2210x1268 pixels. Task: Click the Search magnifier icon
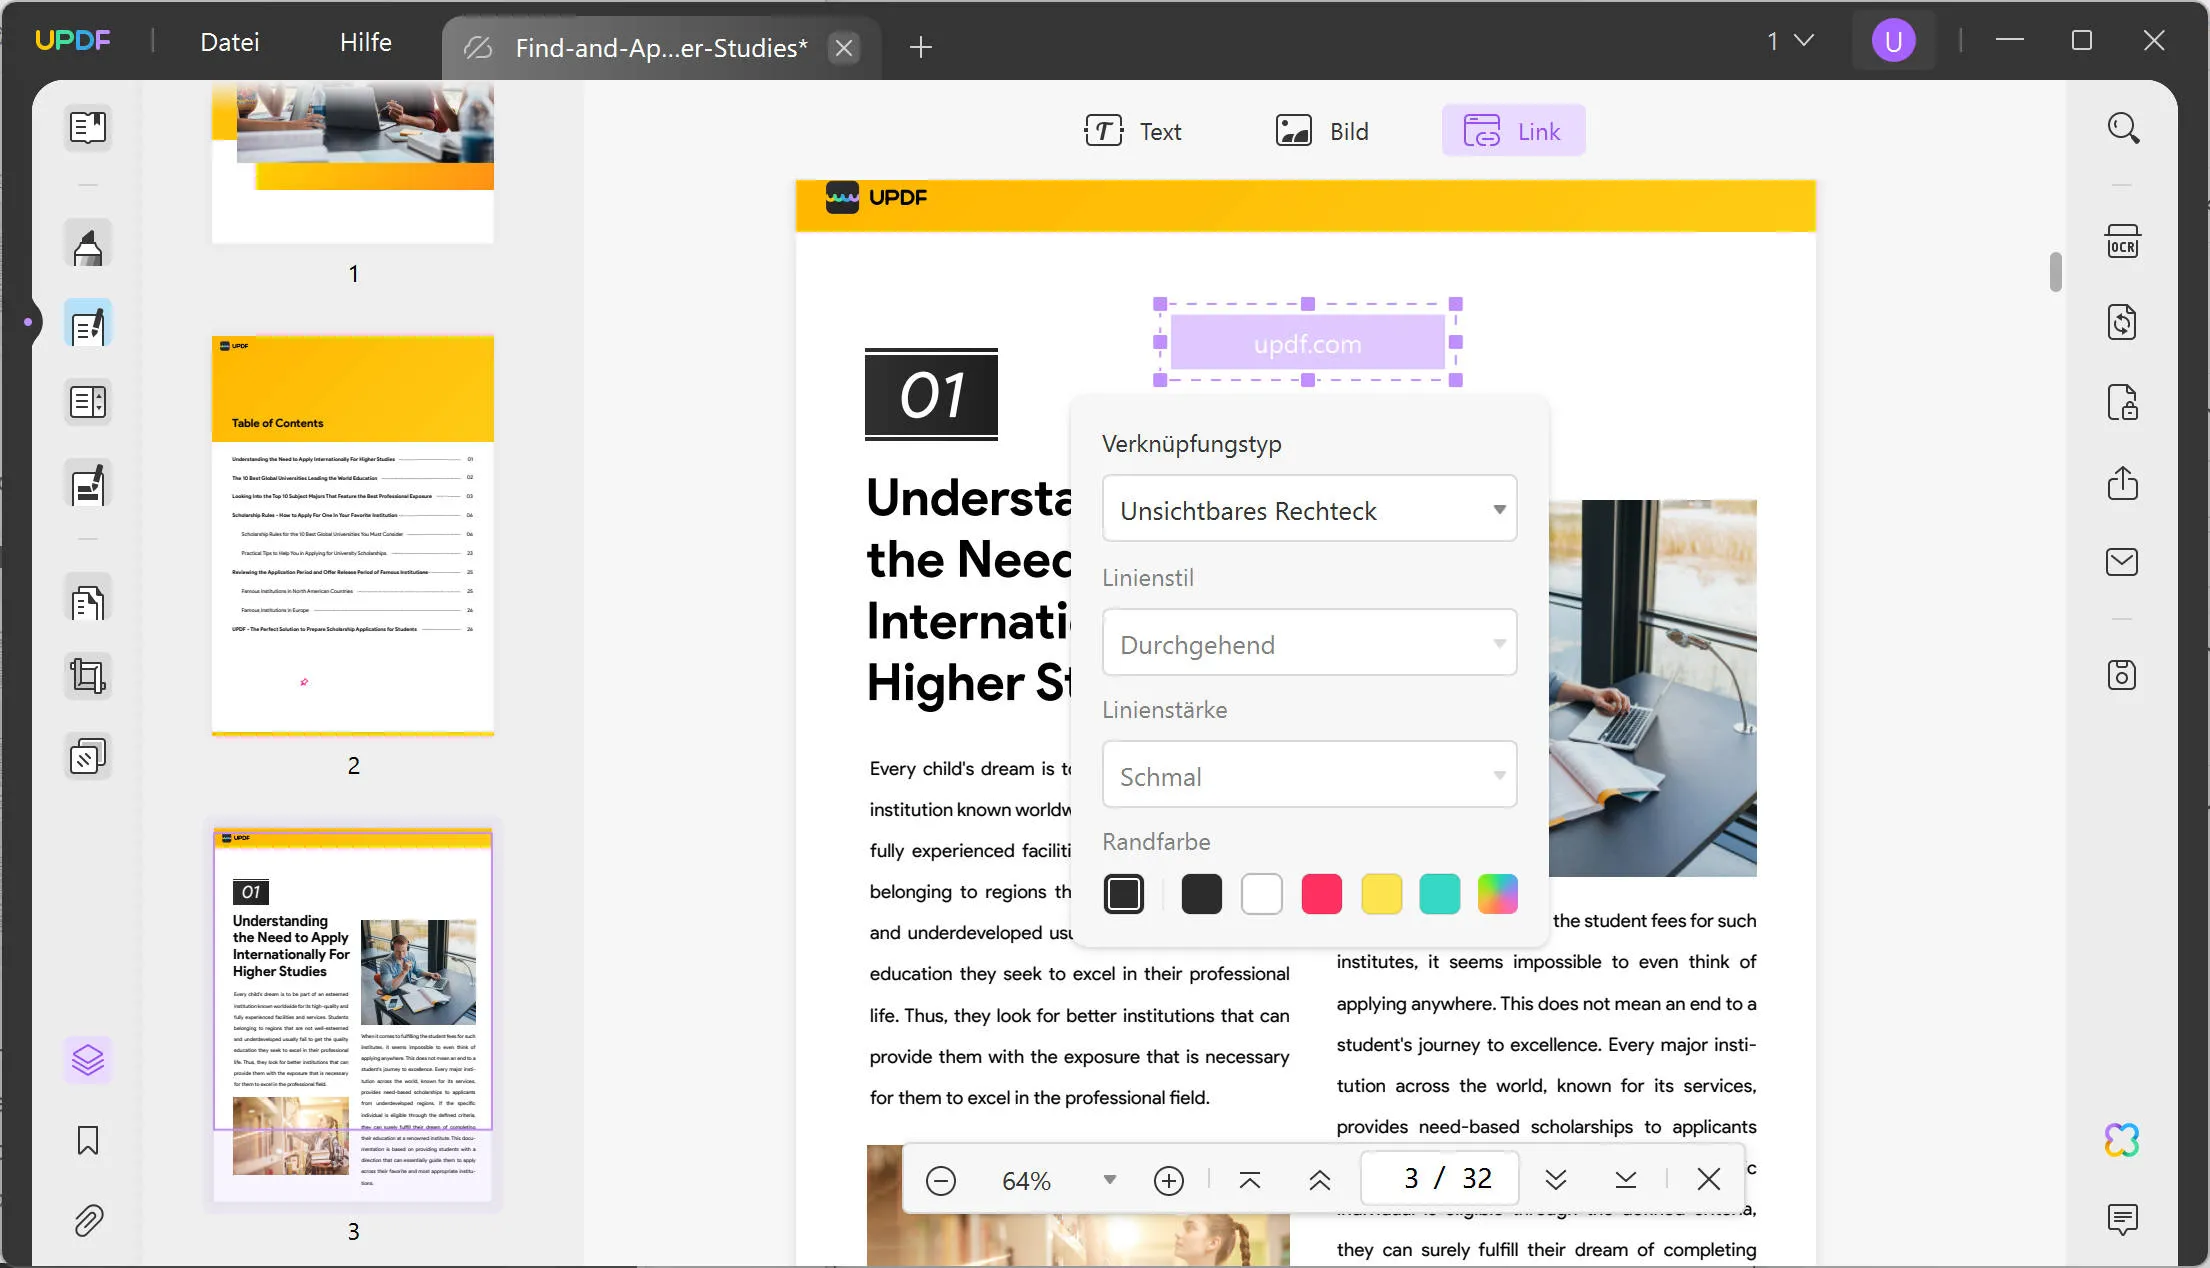2122,128
